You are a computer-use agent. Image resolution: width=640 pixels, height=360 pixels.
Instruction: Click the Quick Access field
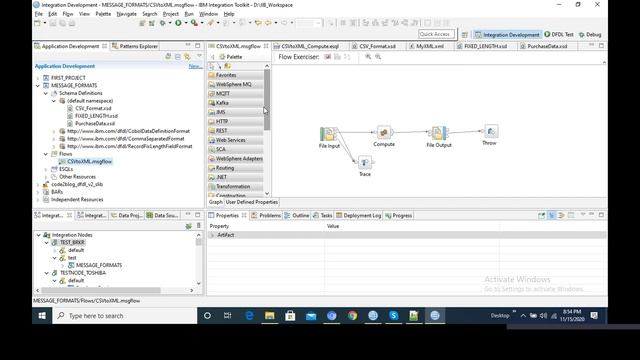point(436,34)
